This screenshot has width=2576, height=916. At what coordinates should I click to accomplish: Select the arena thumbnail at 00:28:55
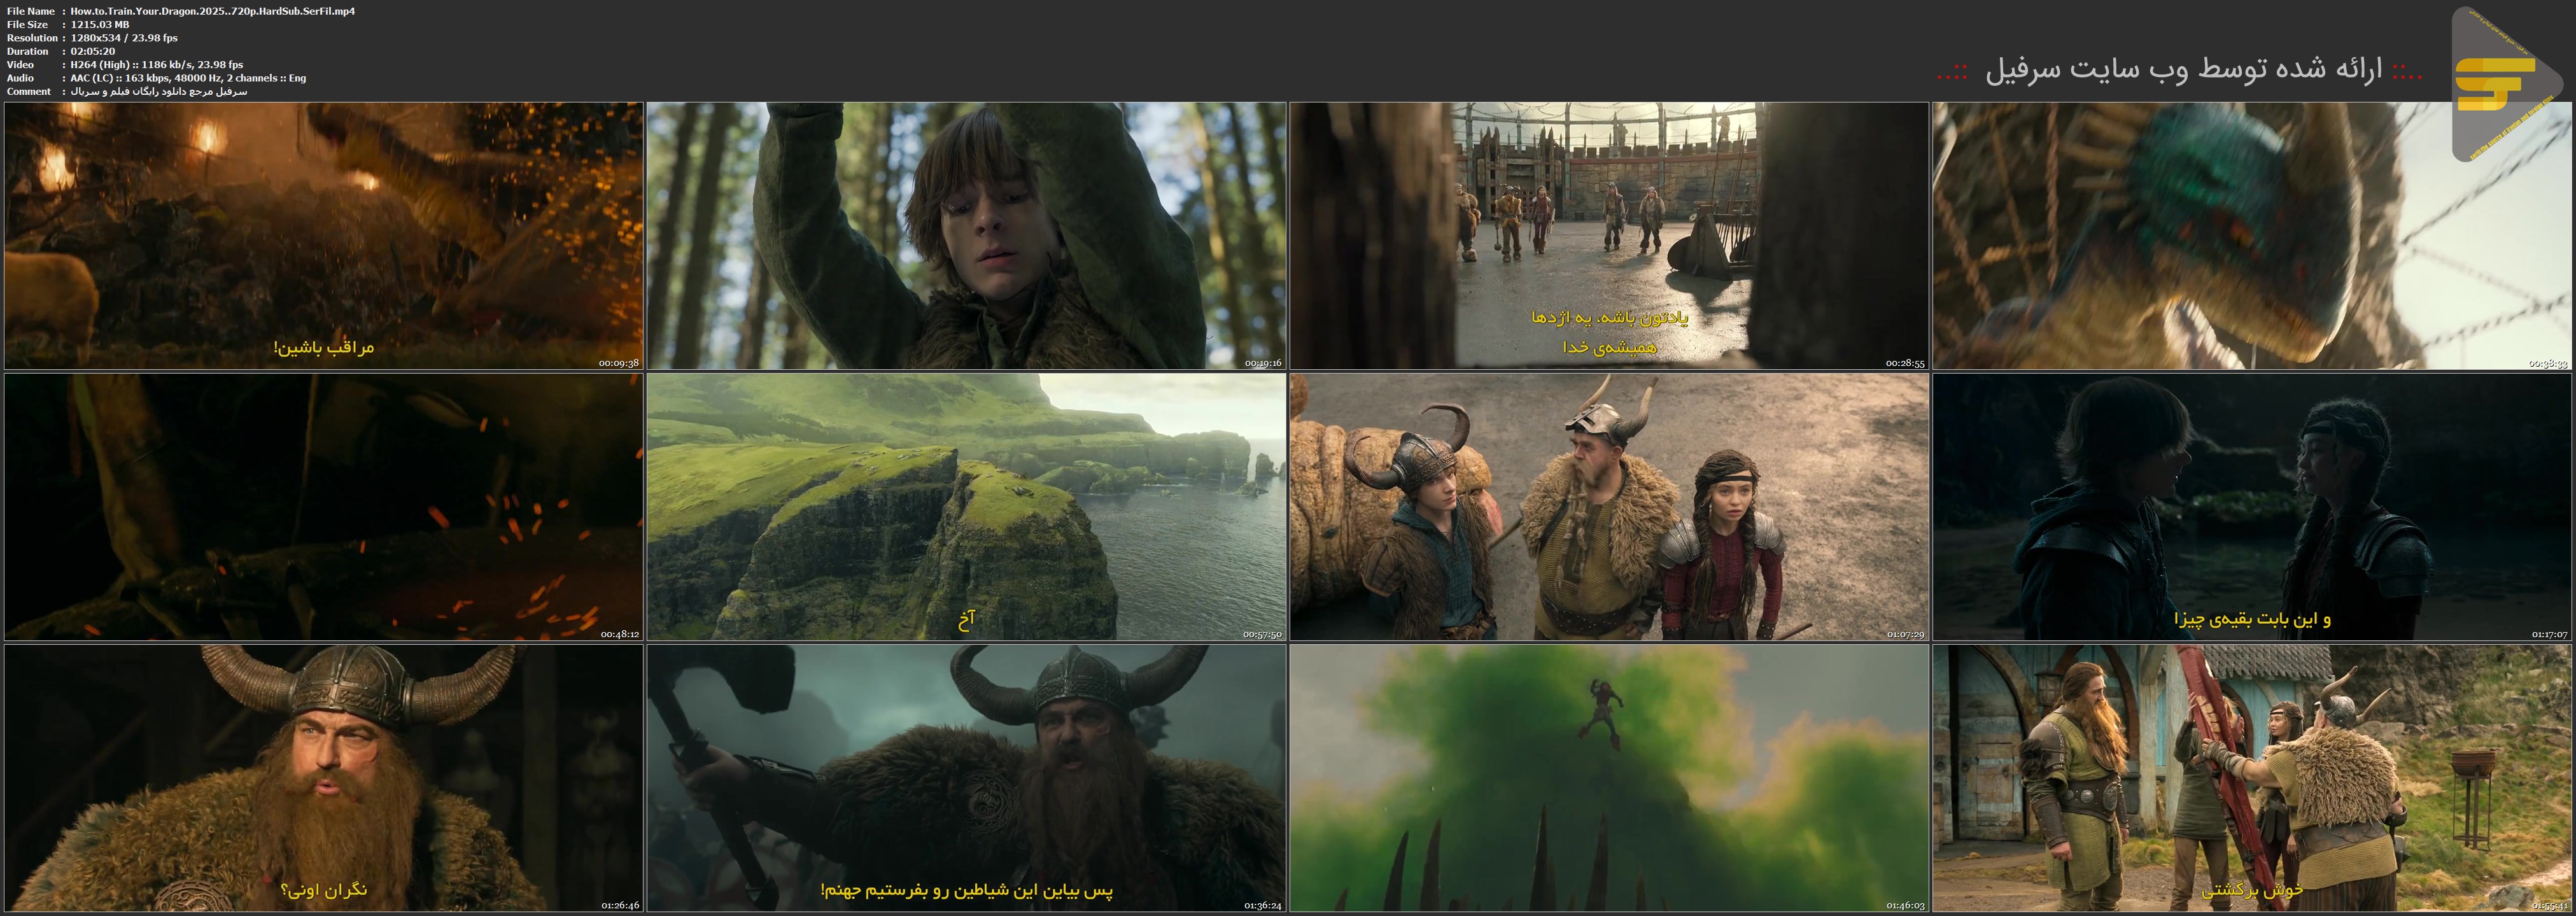tap(1609, 236)
